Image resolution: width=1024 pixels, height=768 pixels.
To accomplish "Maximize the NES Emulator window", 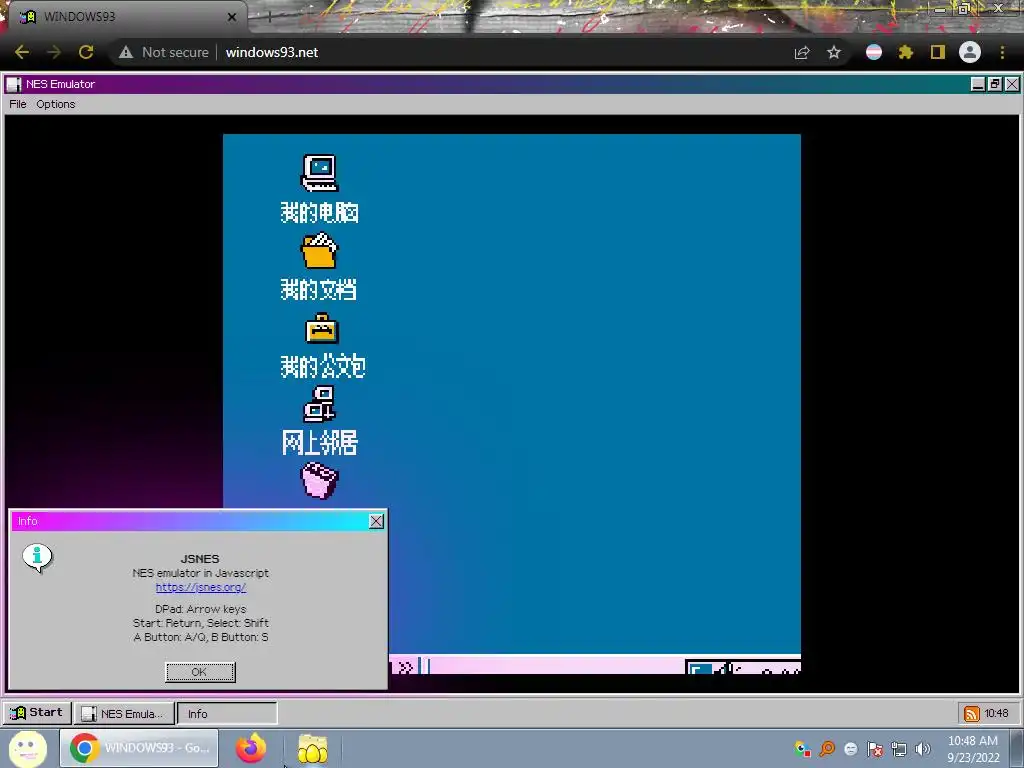I will click(995, 84).
